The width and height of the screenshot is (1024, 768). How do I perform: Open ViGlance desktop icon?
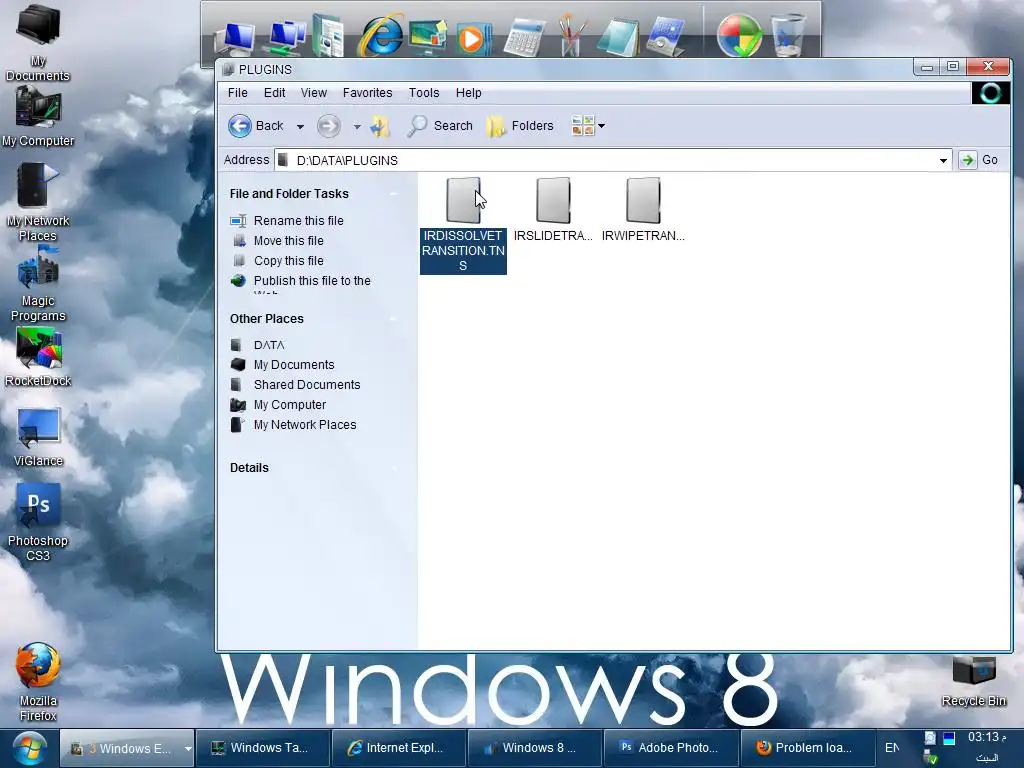pyautogui.click(x=38, y=436)
